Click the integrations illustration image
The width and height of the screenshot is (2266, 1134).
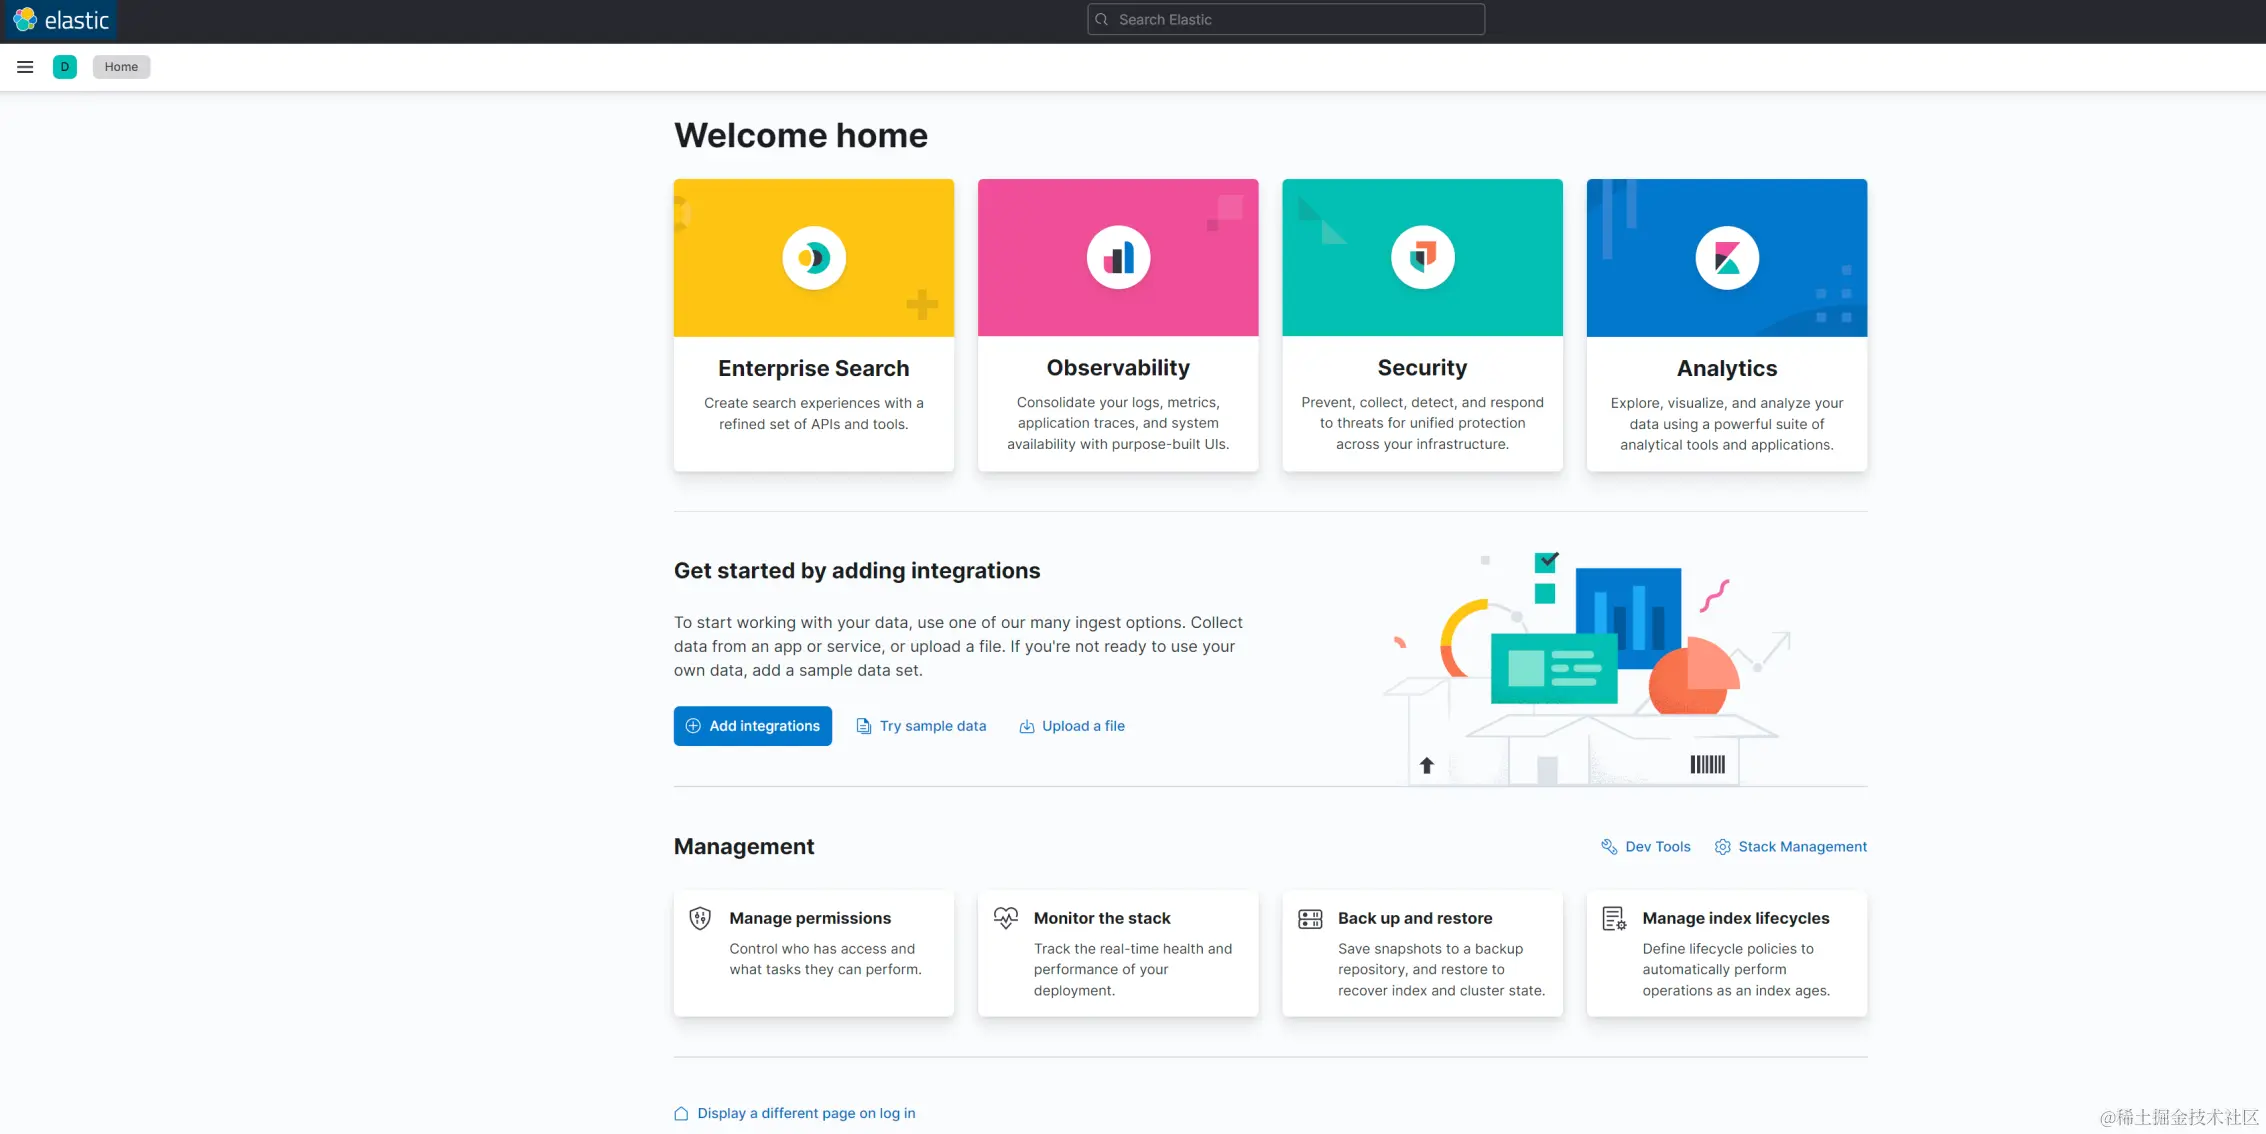coord(1587,667)
